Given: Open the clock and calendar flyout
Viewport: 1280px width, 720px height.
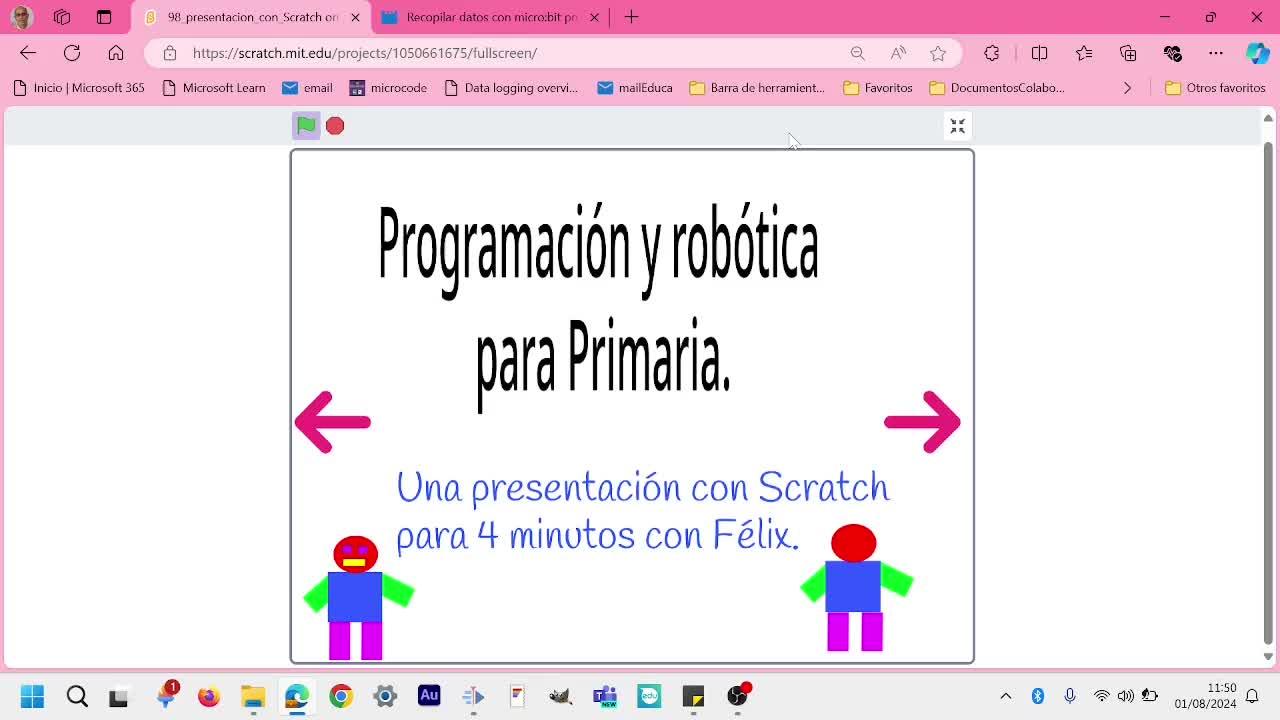Looking at the screenshot, I should coord(1205,696).
